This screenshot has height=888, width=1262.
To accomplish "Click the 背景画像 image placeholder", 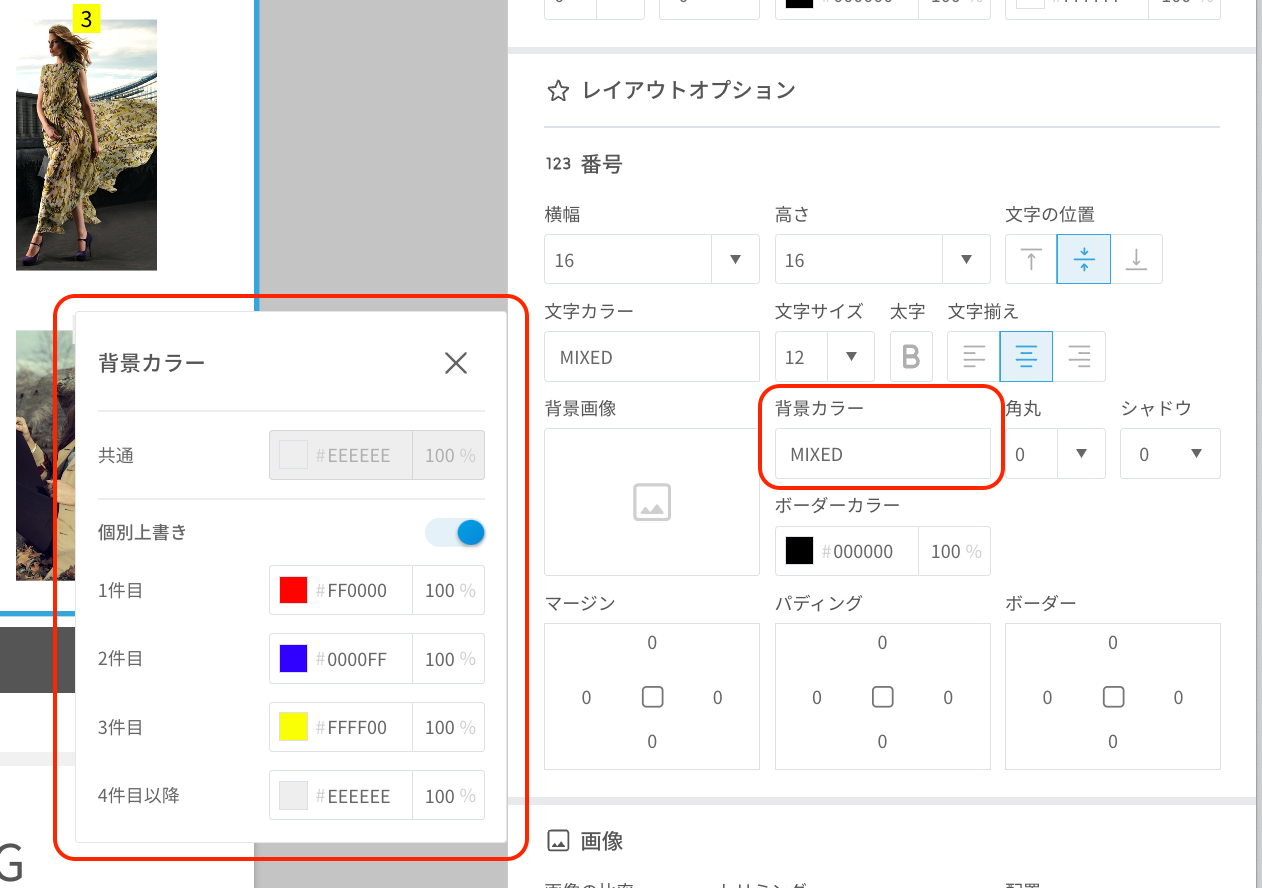I will 652,502.
